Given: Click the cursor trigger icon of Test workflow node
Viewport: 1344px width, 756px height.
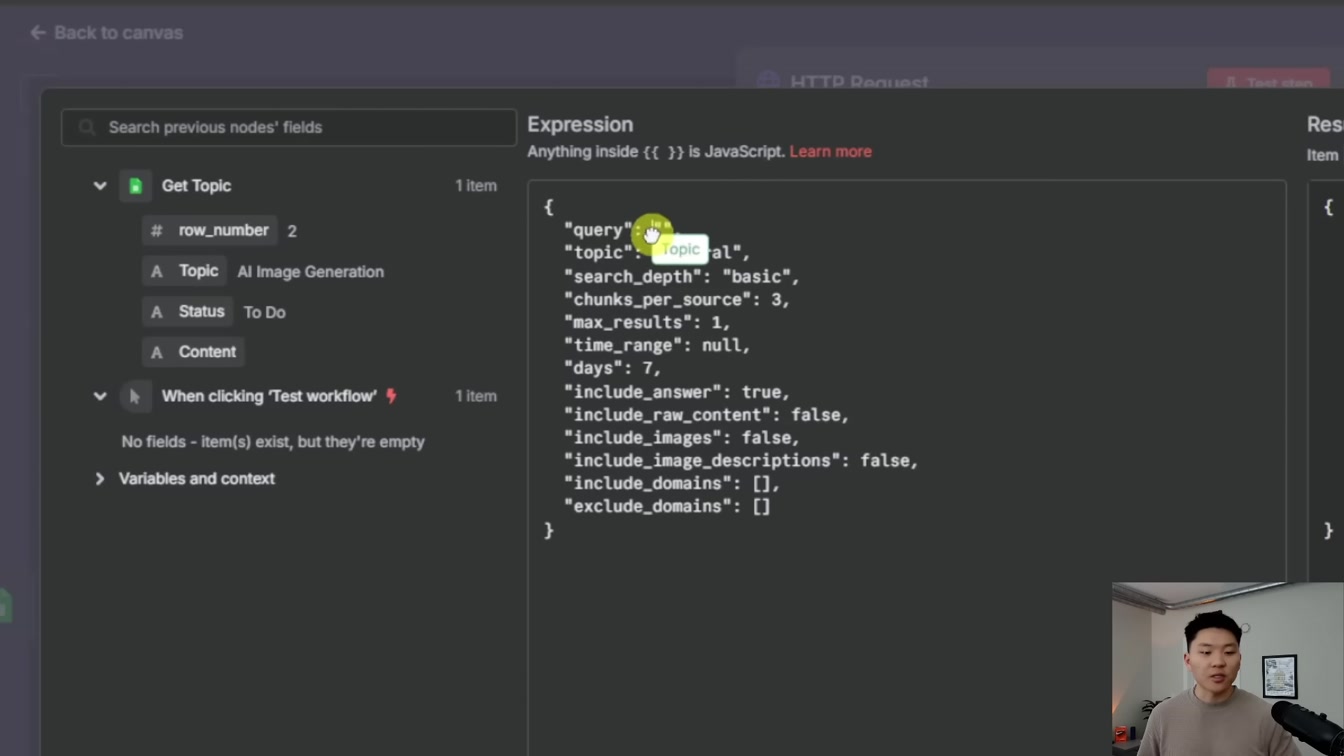Looking at the screenshot, I should pyautogui.click(x=135, y=396).
